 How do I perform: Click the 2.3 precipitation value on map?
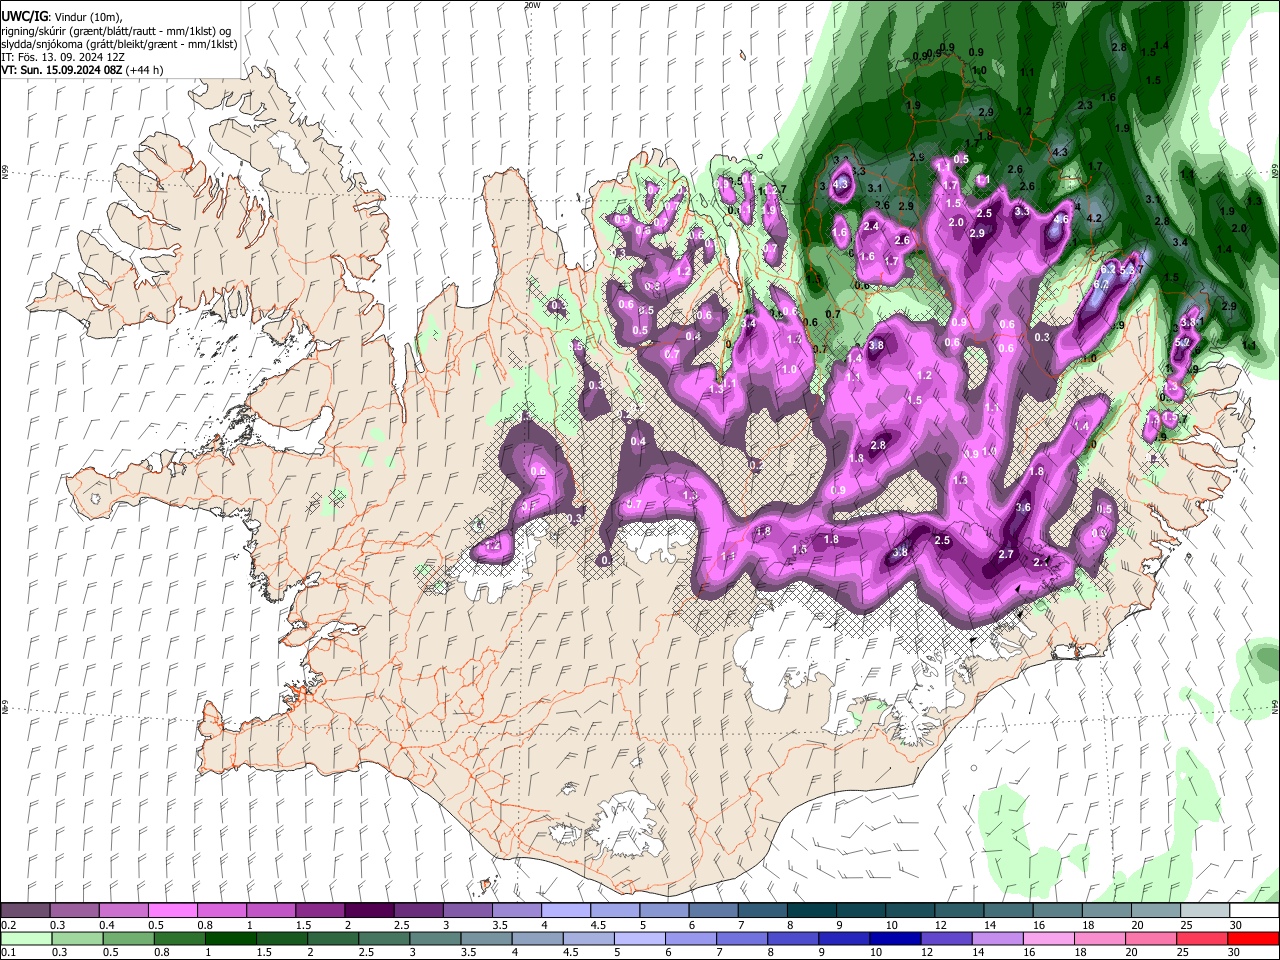(1085, 105)
